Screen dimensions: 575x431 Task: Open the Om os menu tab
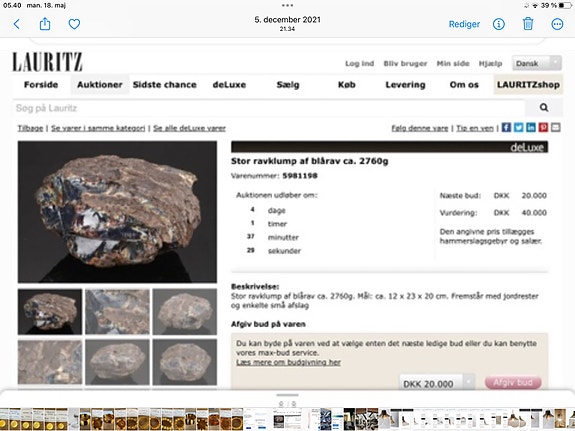point(464,85)
